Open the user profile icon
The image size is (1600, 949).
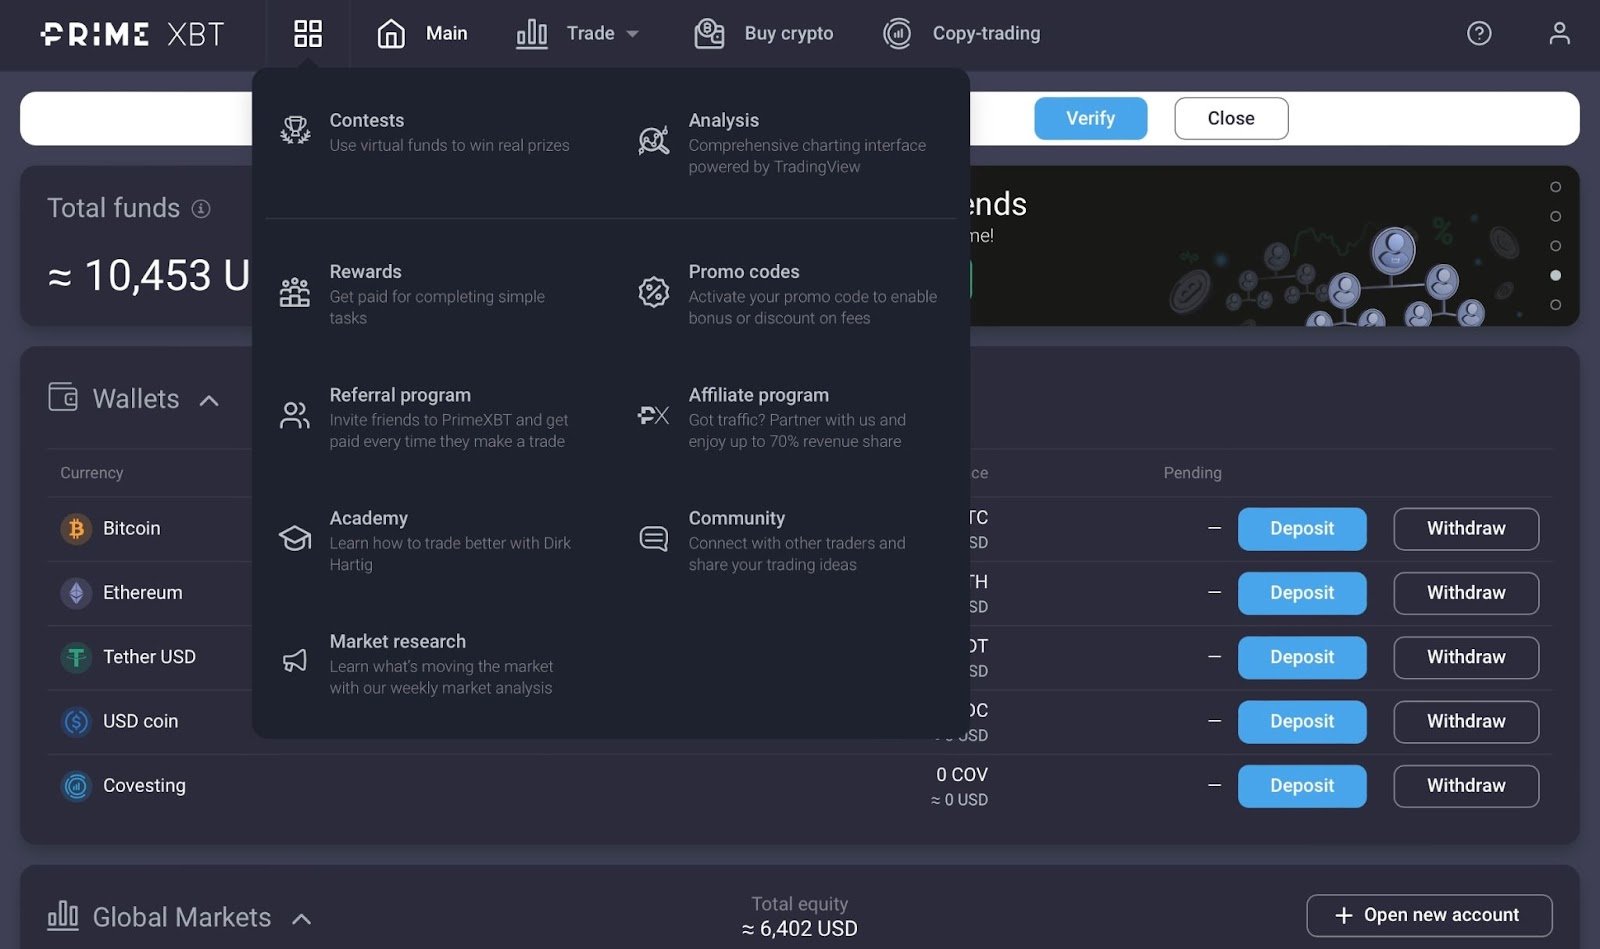tap(1559, 34)
